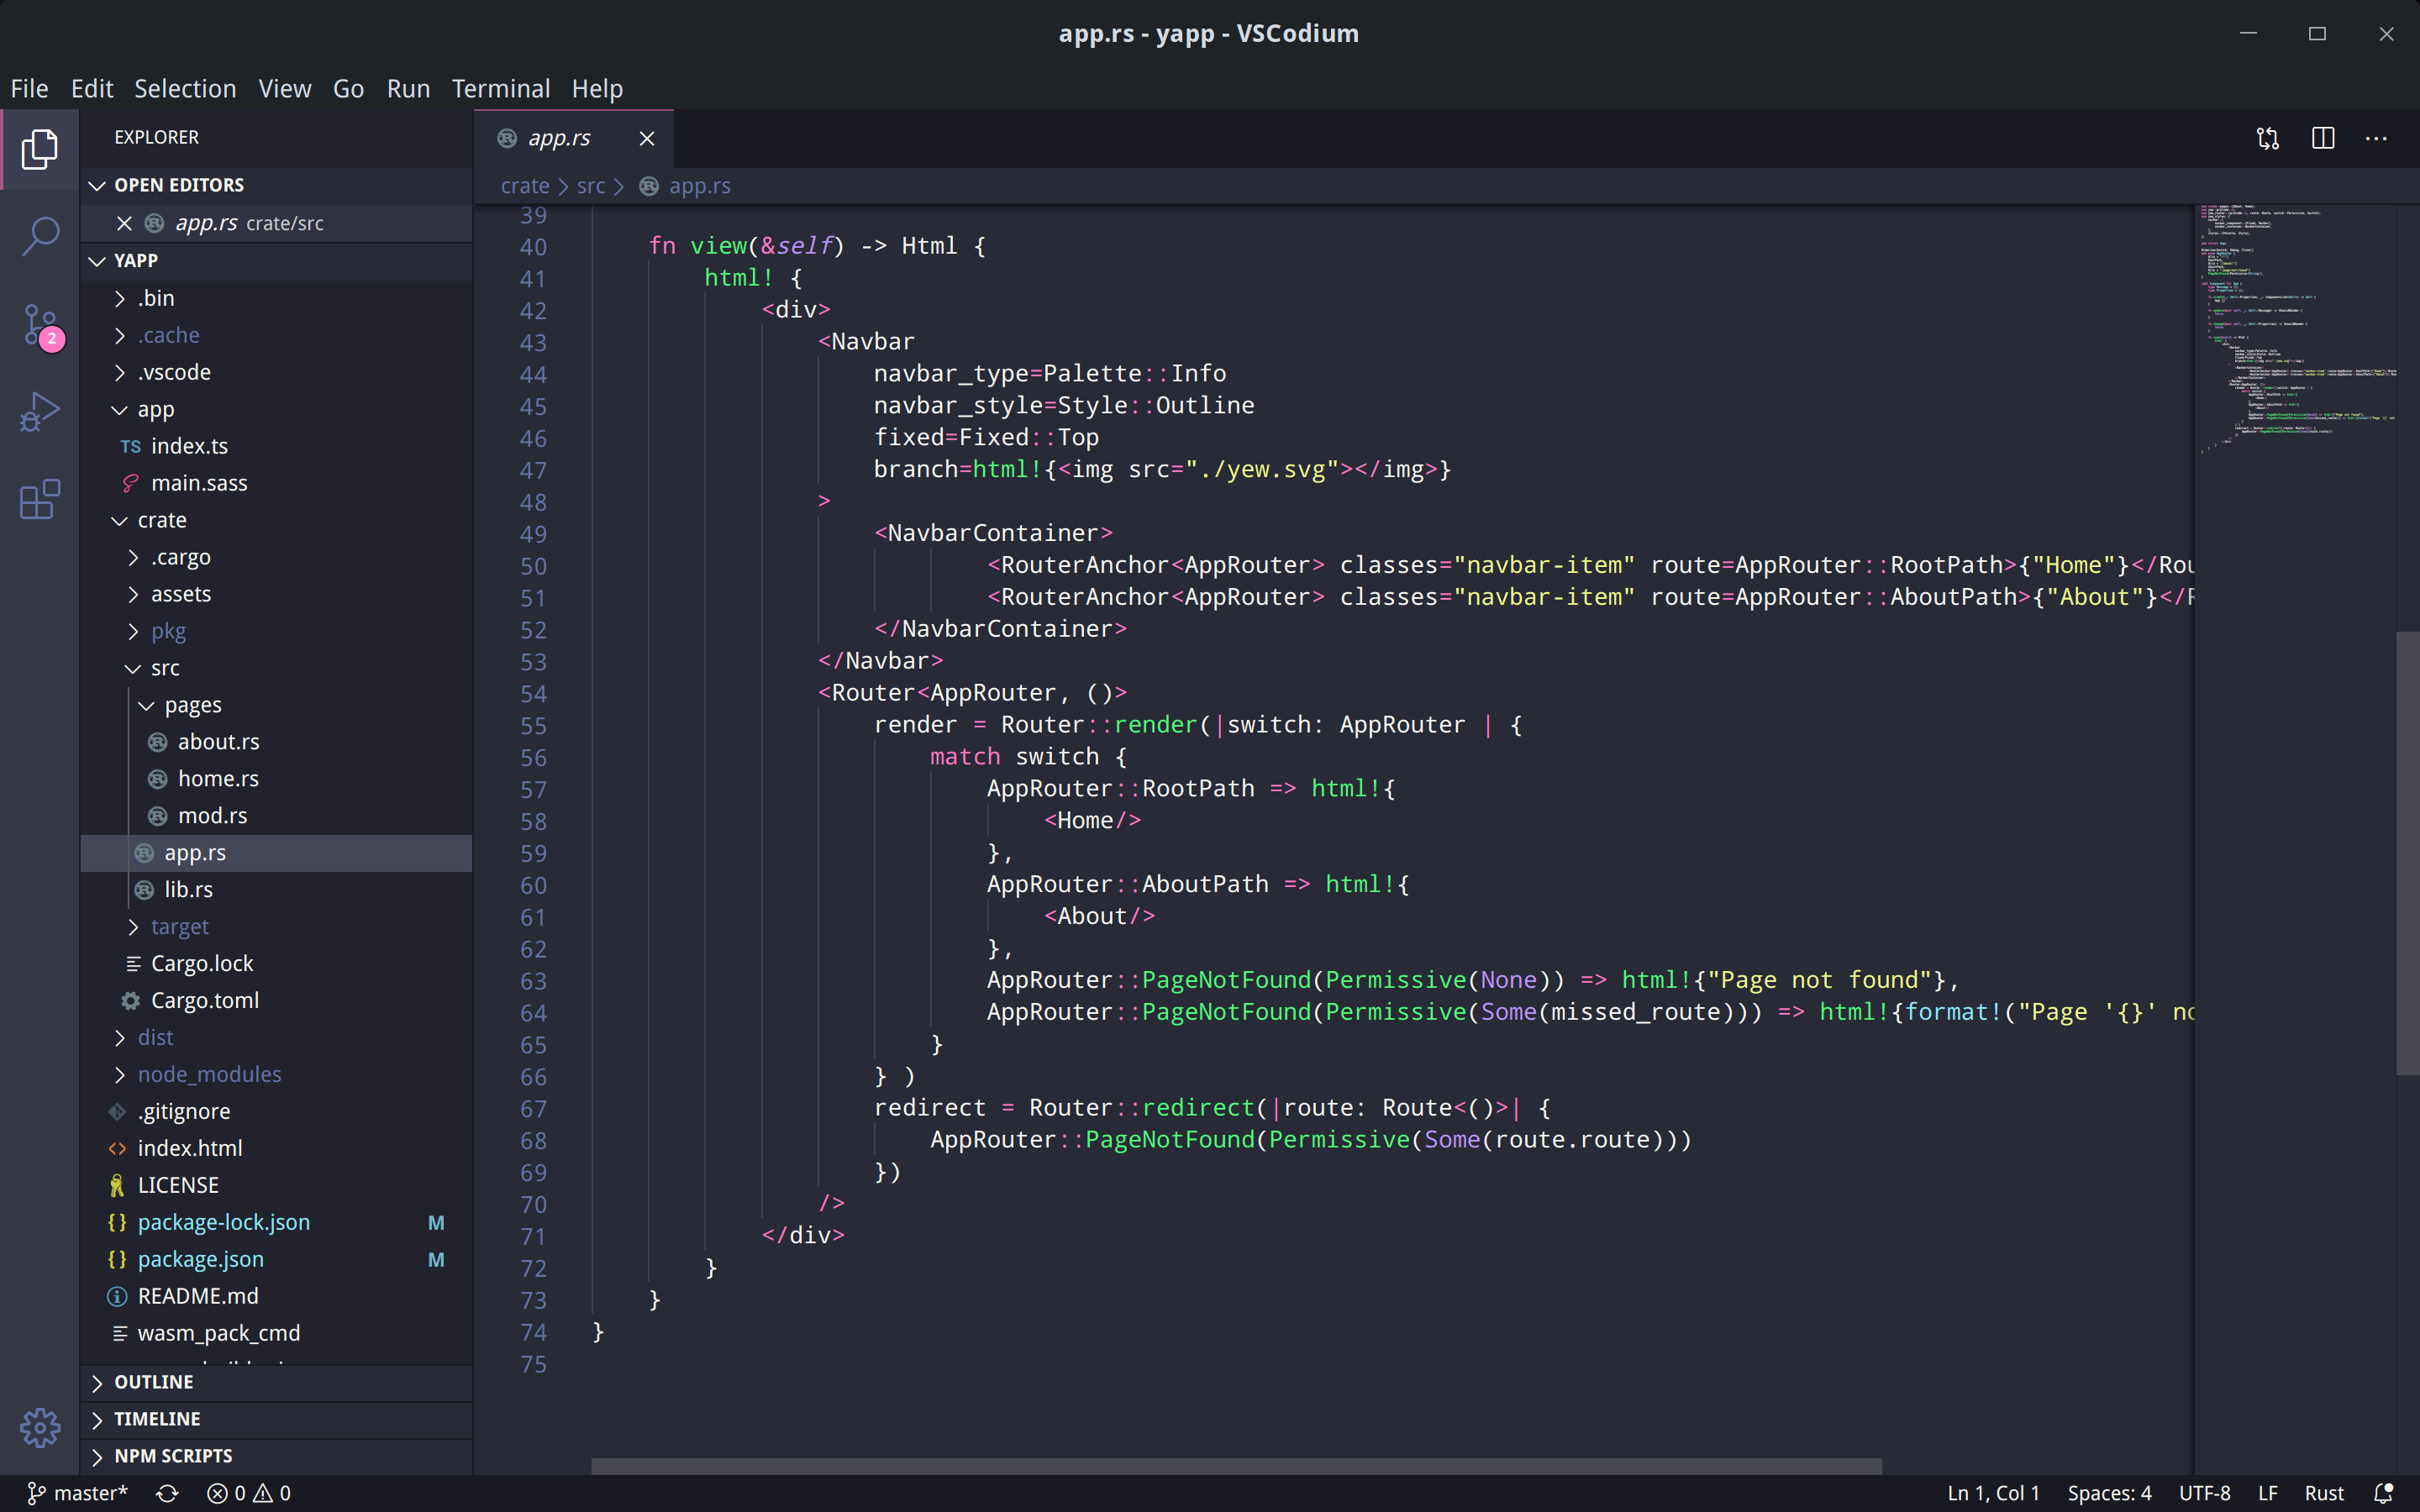Split the editor to the right
Screen dimensions: 2420x1512
[2322, 138]
